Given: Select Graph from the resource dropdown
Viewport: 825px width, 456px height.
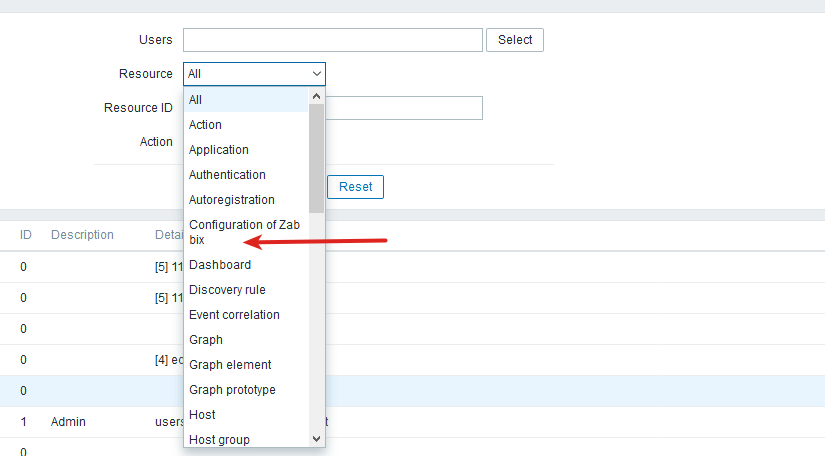Looking at the screenshot, I should (246, 340).
